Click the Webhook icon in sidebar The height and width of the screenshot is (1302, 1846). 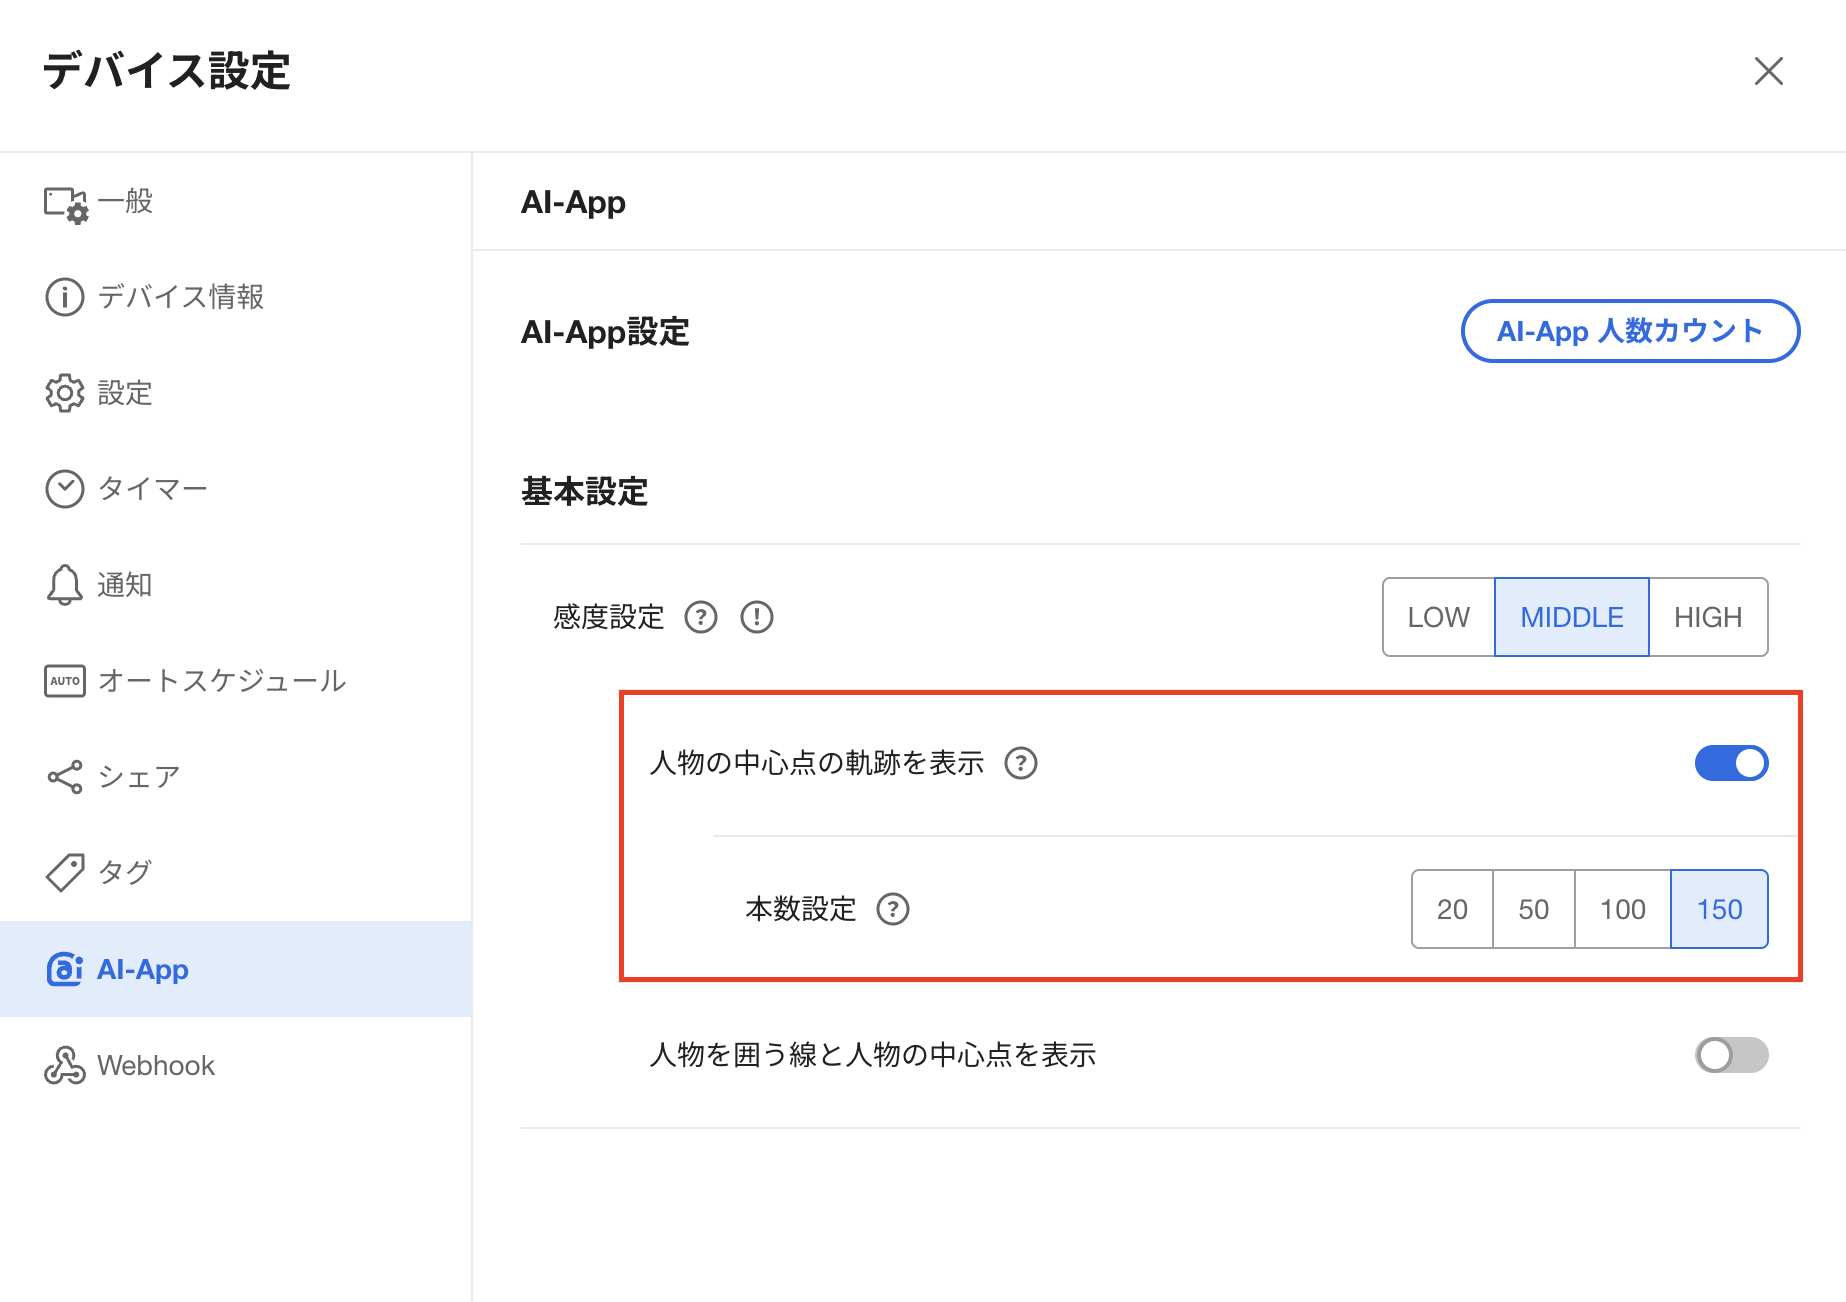pos(65,1066)
